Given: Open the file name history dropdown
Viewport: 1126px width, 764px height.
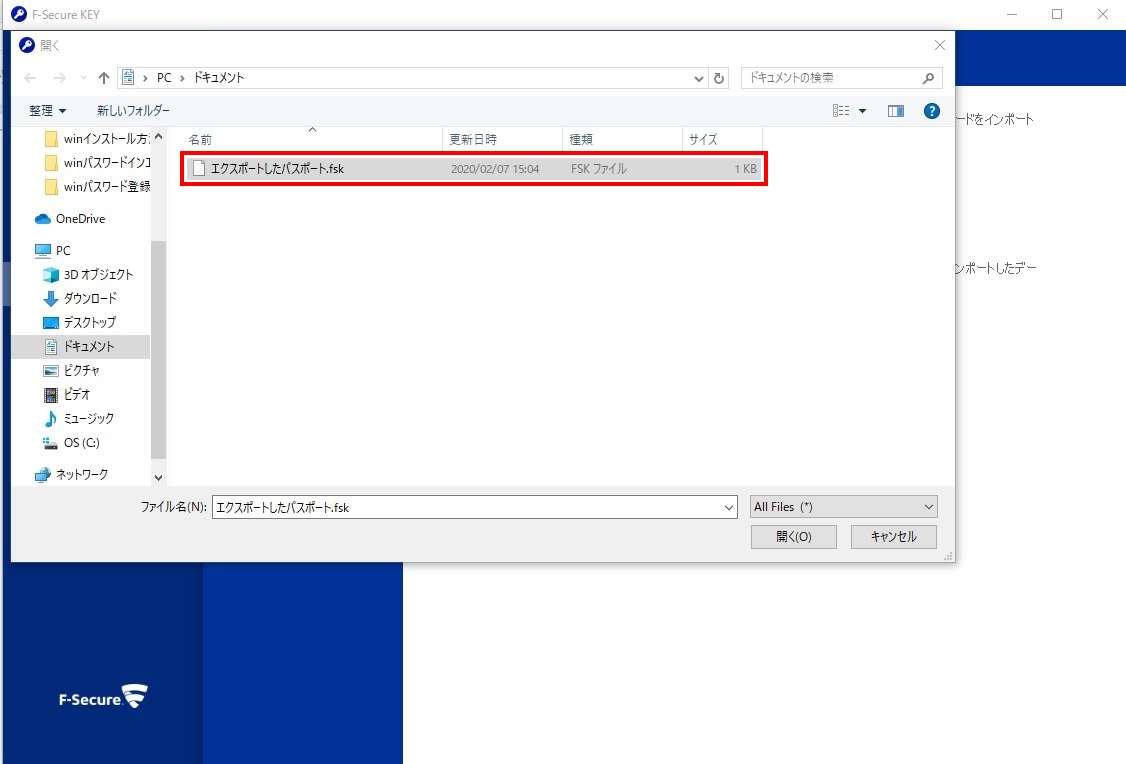Looking at the screenshot, I should (x=728, y=508).
